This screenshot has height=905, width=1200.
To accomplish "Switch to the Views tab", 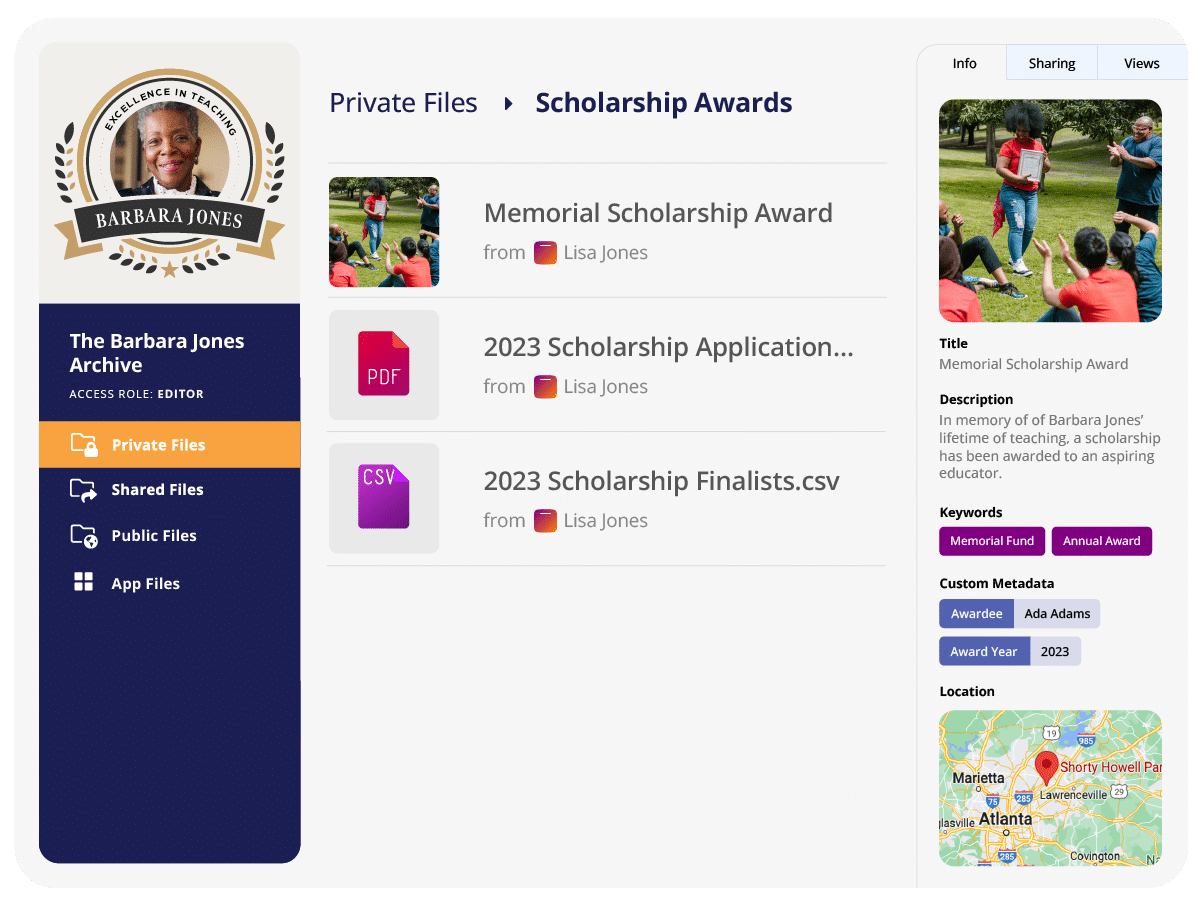I will pos(1141,62).
